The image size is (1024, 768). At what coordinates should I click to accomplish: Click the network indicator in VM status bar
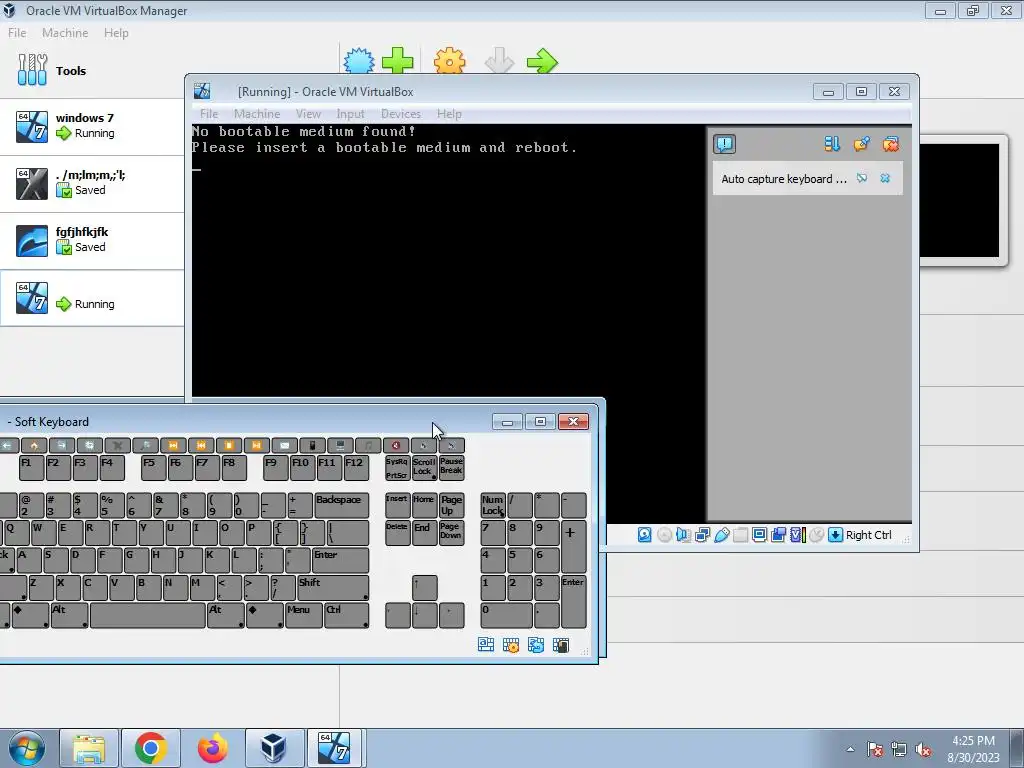coord(703,535)
